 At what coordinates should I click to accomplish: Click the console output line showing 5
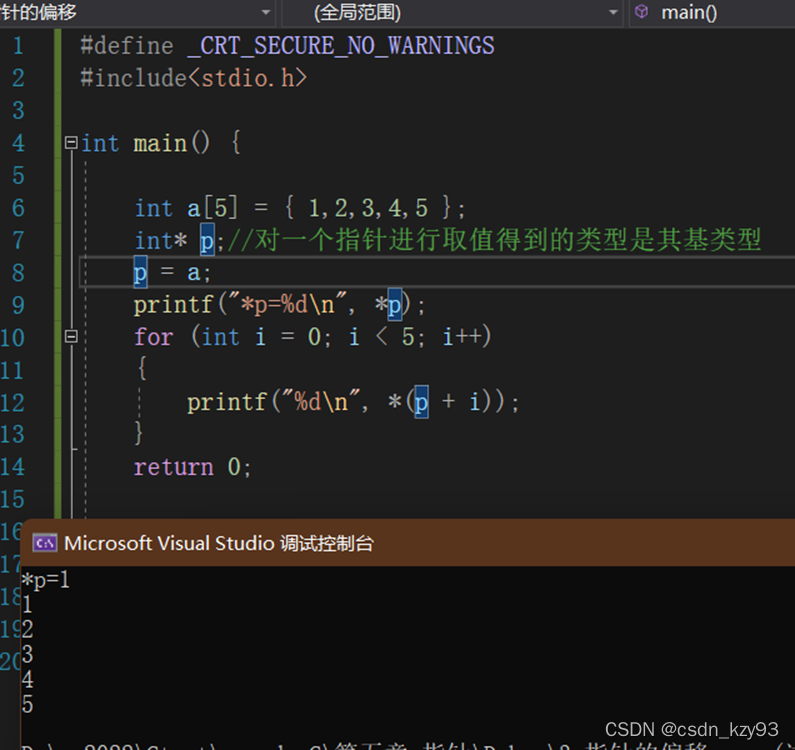pos(28,704)
